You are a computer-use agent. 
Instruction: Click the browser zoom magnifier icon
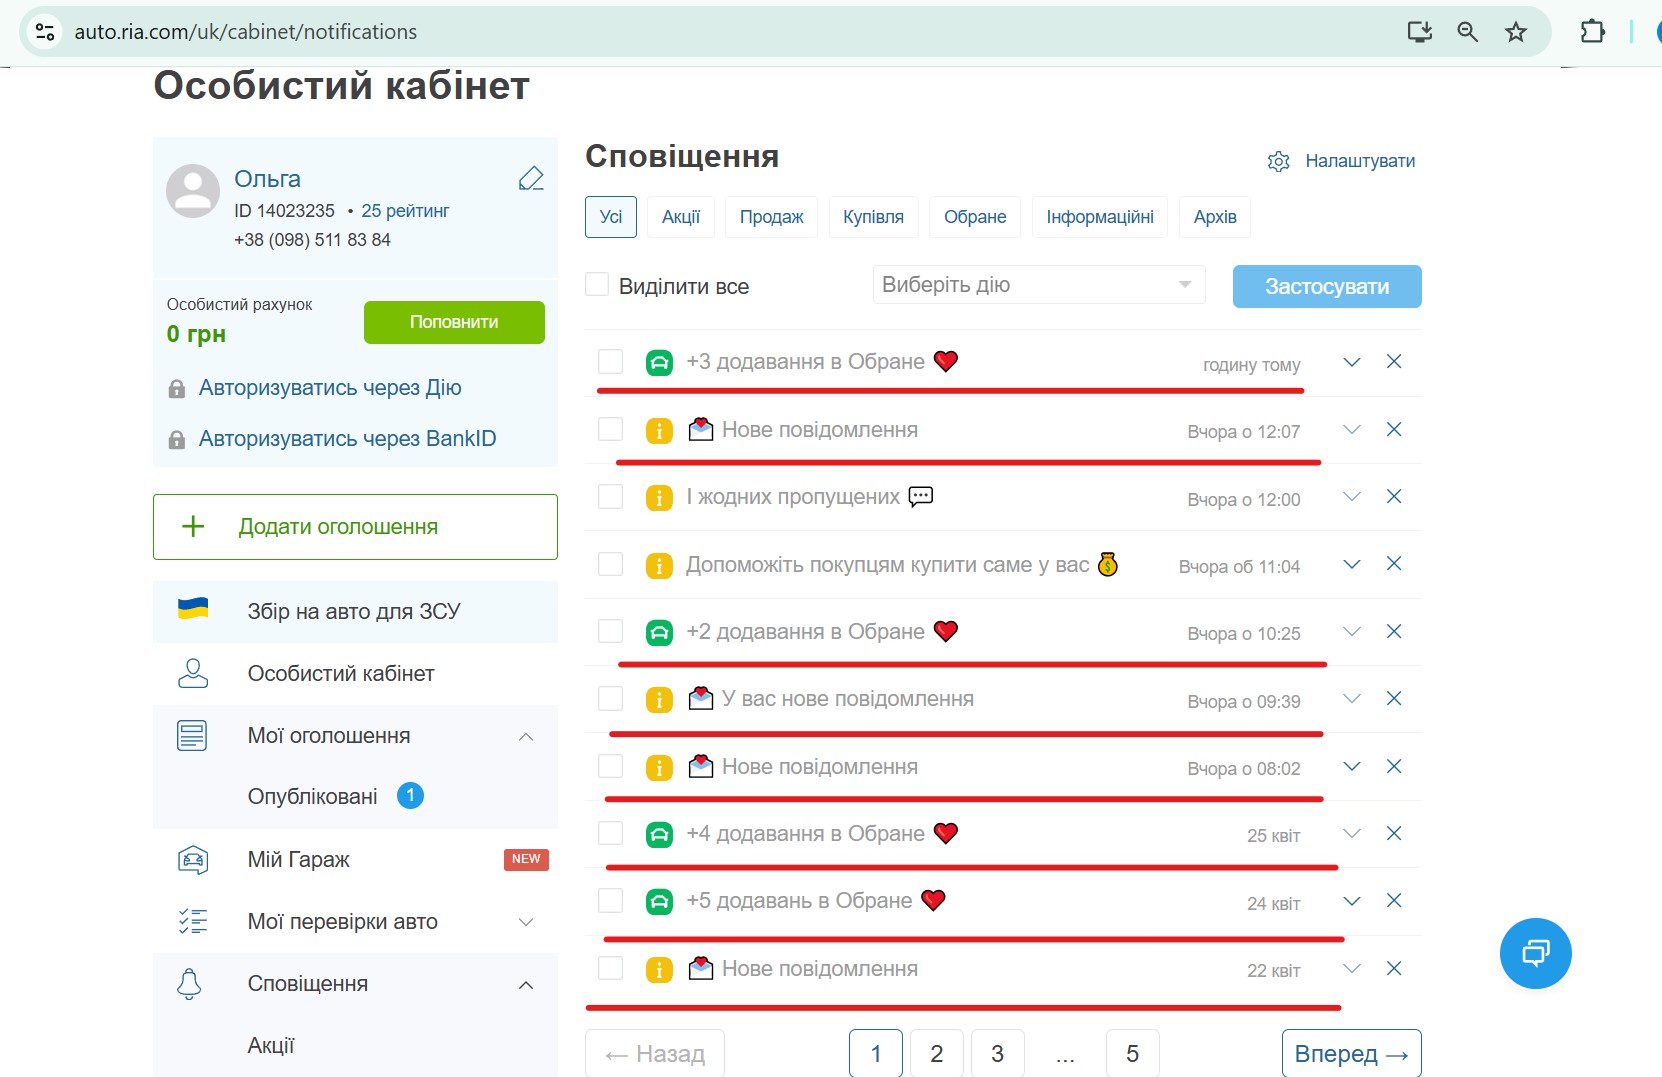coord(1467,32)
